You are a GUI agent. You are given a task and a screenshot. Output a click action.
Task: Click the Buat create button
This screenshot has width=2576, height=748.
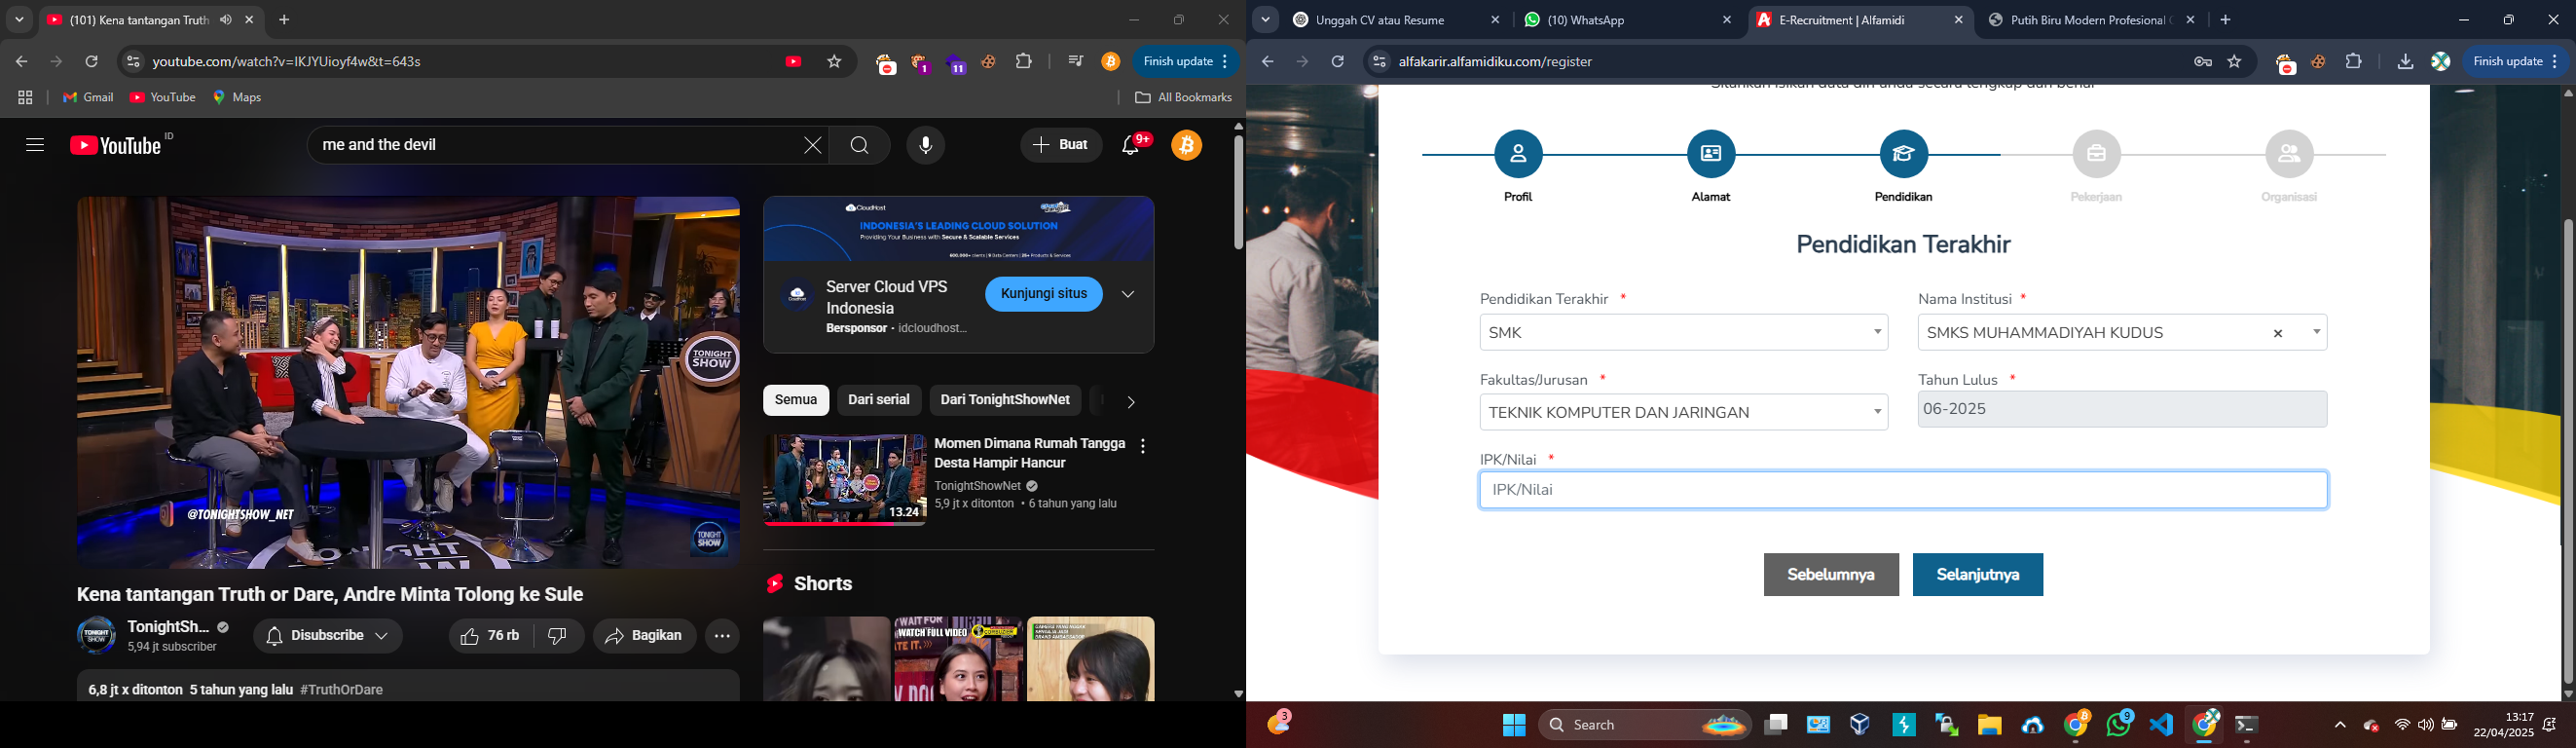1061,146
